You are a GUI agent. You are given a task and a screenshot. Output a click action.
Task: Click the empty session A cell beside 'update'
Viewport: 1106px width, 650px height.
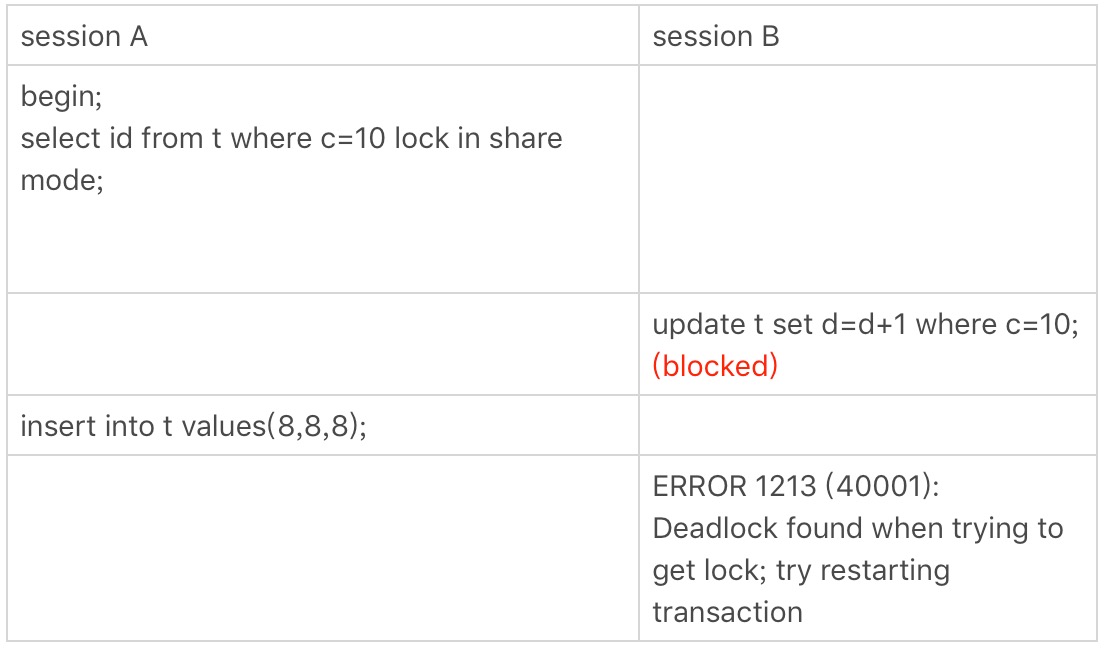323,344
